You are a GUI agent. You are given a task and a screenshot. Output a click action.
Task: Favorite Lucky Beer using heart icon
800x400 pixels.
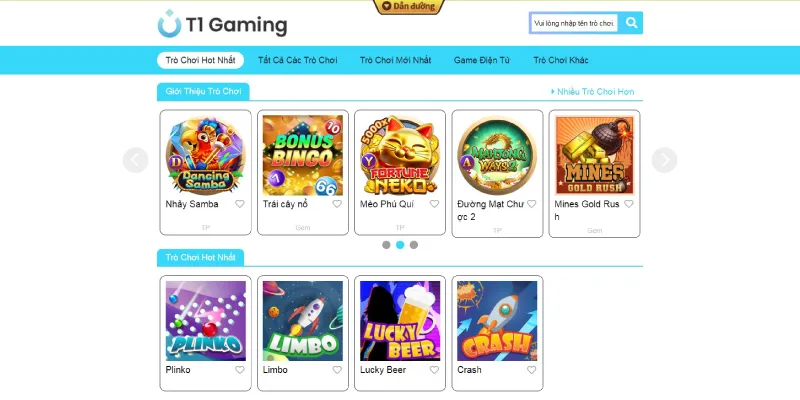point(434,370)
